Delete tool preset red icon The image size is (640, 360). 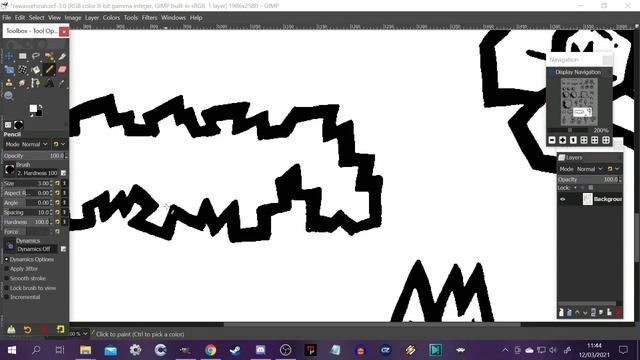click(x=44, y=329)
